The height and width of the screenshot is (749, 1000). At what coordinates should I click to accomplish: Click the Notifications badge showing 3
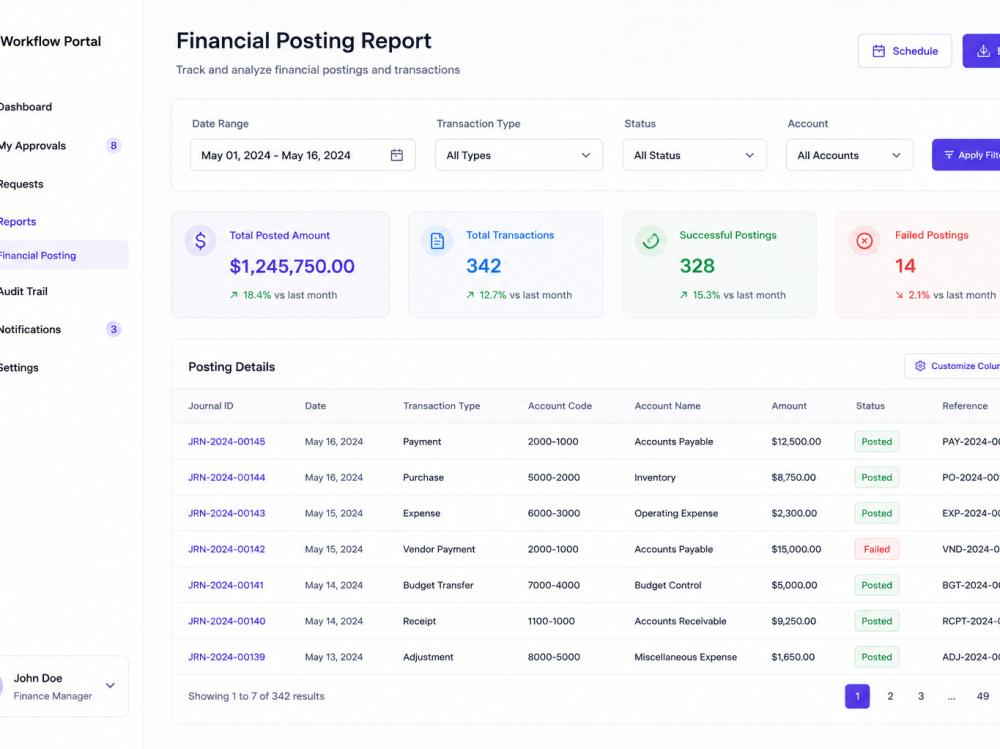[114, 329]
